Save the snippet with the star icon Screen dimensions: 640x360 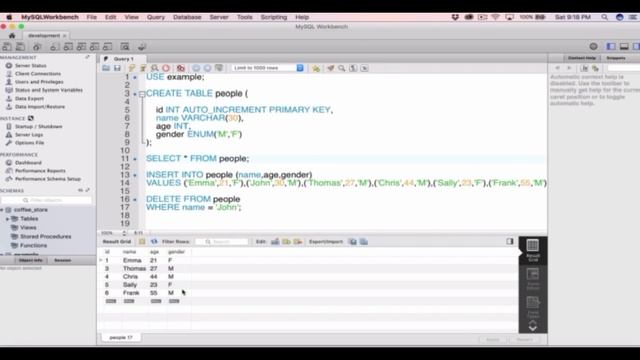click(316, 68)
